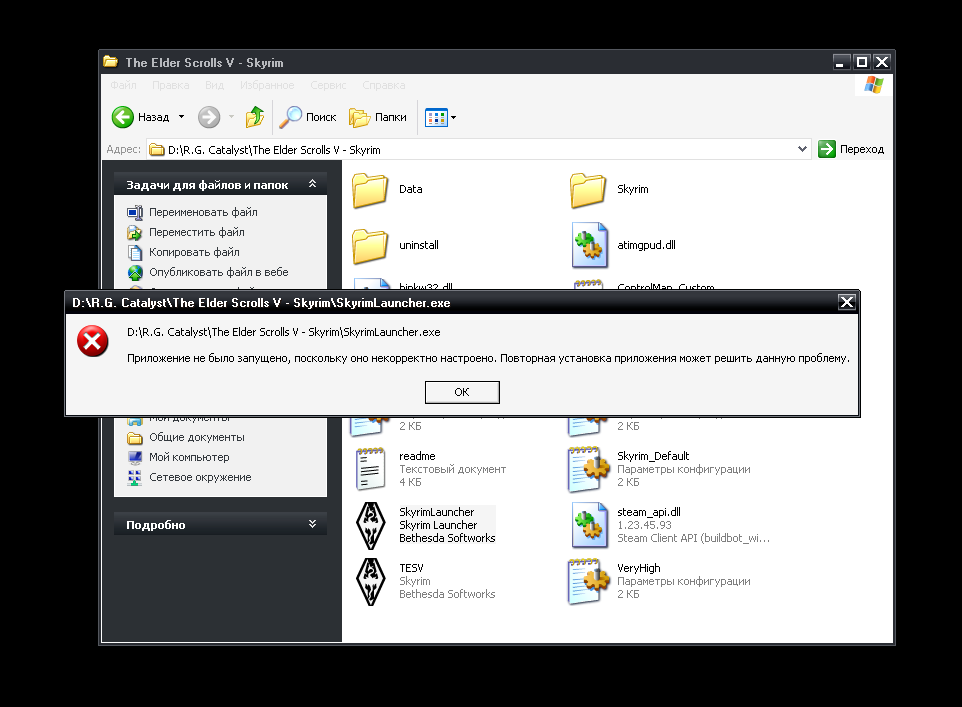Open the Правка menu
Viewport: 962px width, 707px height.
coord(171,85)
